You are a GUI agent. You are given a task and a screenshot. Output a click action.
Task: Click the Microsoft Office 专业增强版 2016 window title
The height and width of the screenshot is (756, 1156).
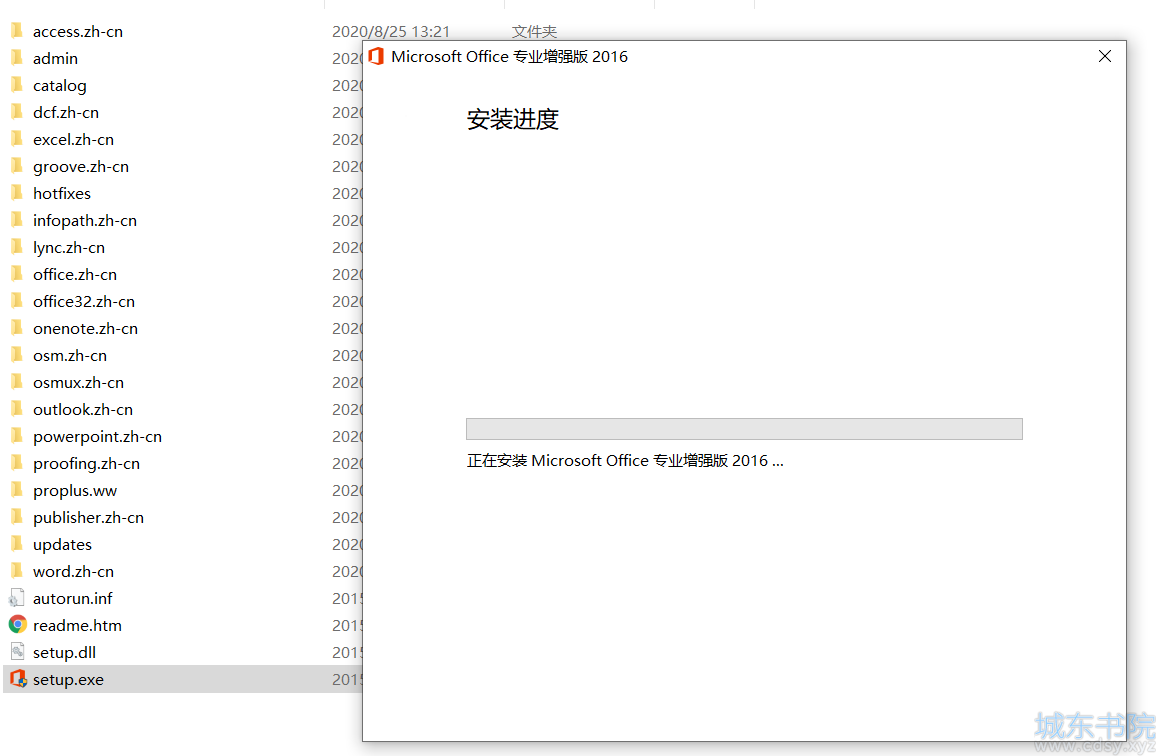click(x=509, y=57)
